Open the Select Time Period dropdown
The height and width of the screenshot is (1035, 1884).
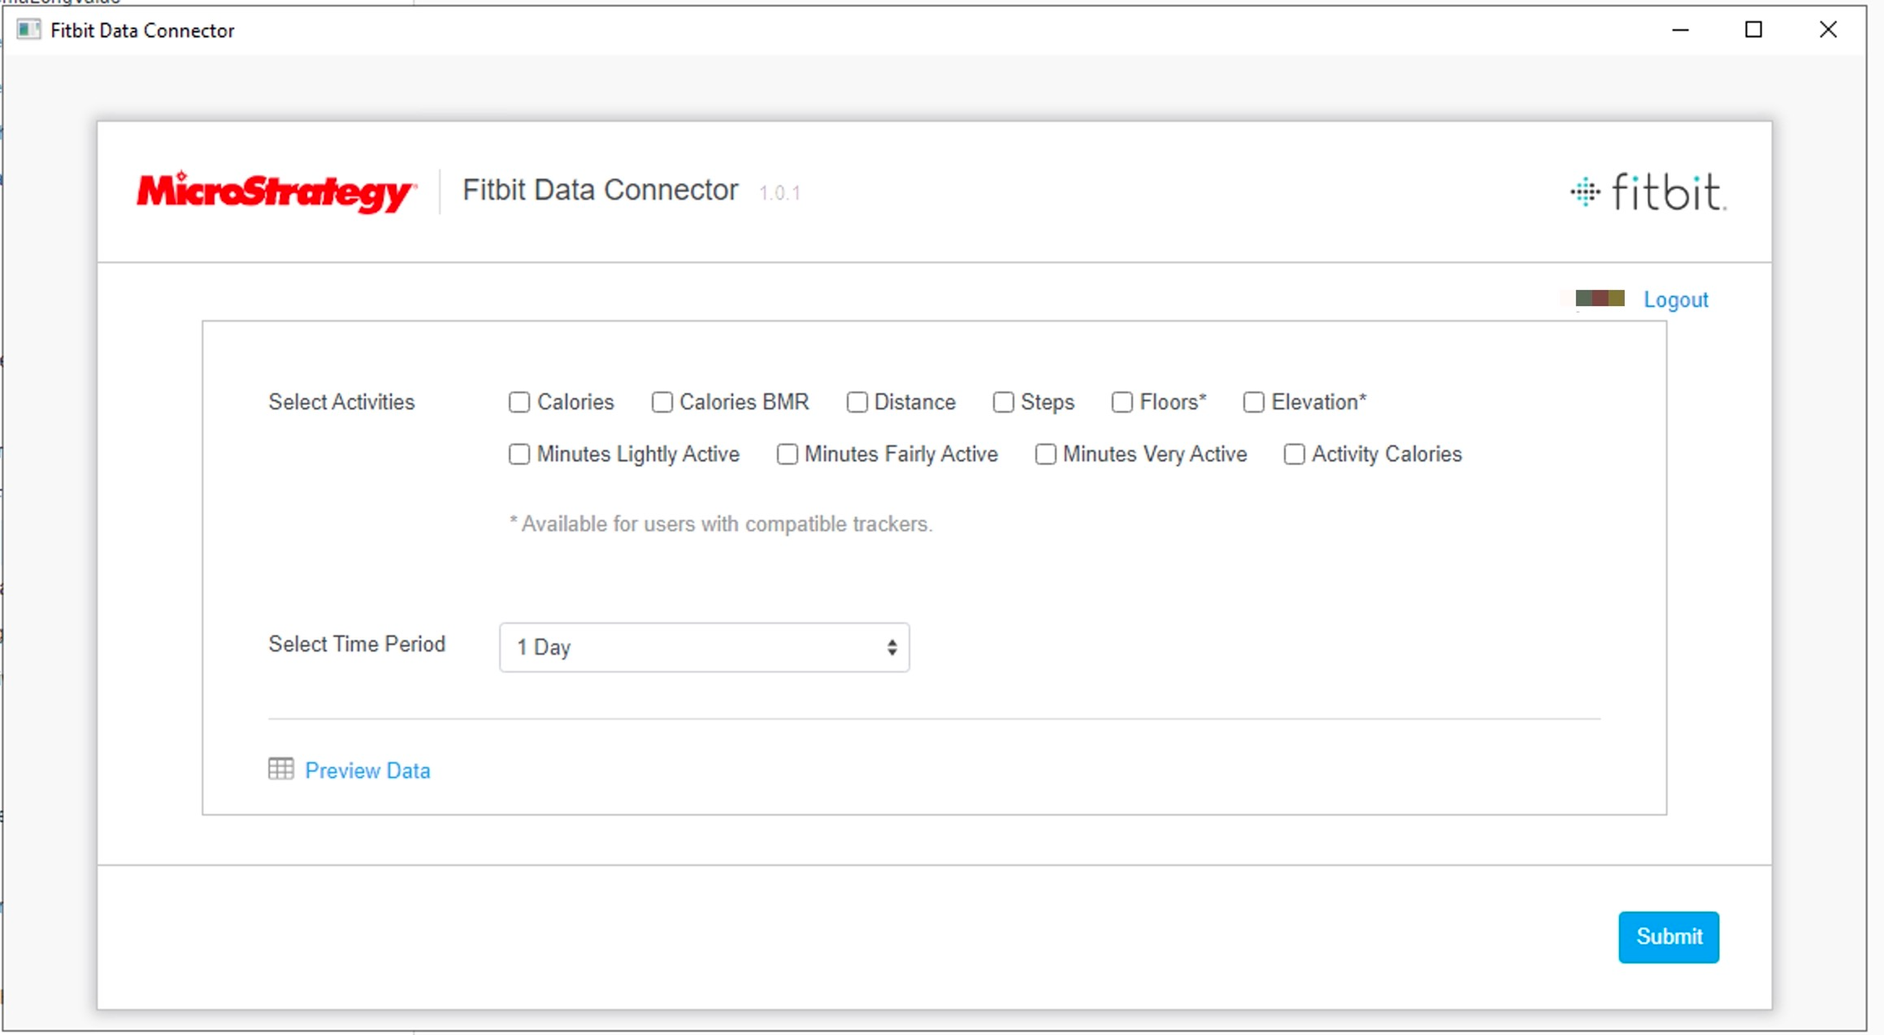[704, 648]
